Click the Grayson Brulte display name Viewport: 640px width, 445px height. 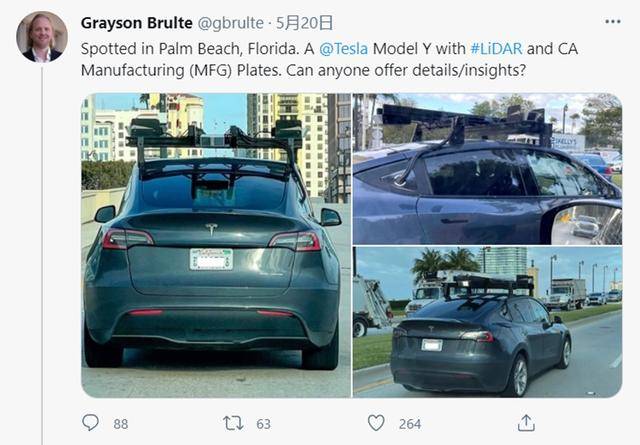[x=136, y=23]
